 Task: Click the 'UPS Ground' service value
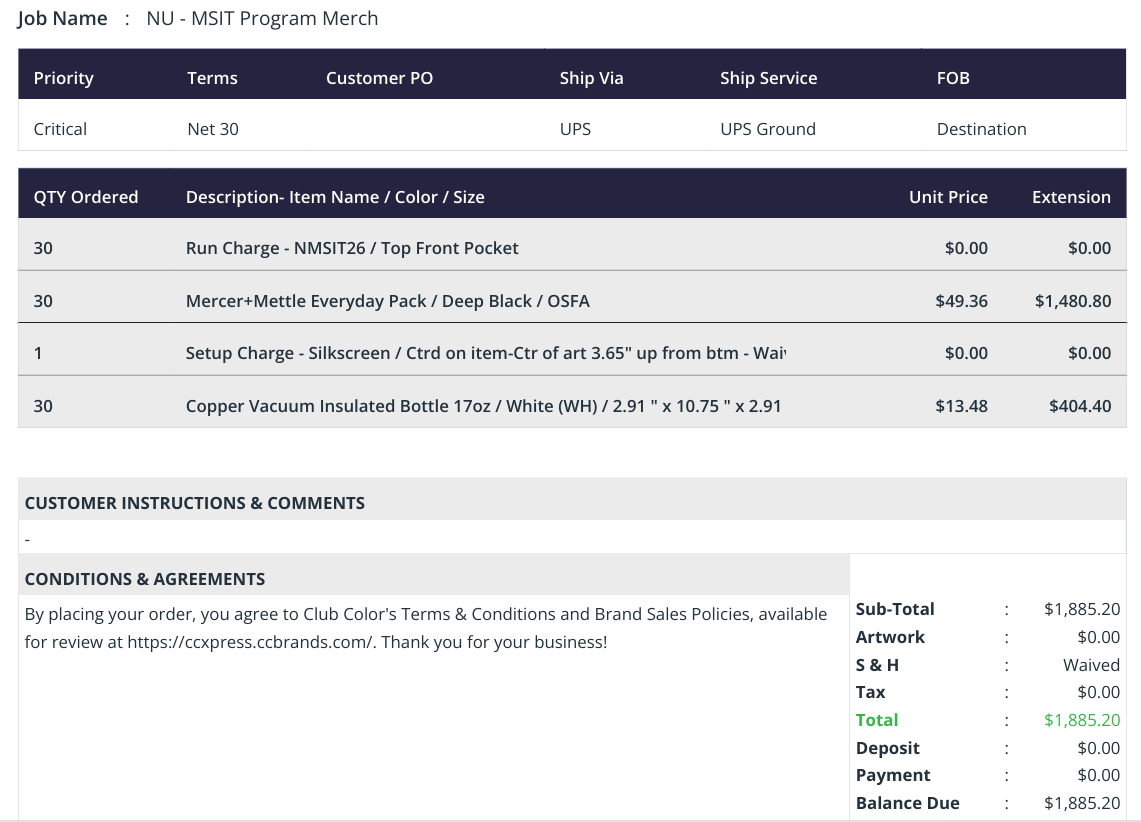point(768,129)
